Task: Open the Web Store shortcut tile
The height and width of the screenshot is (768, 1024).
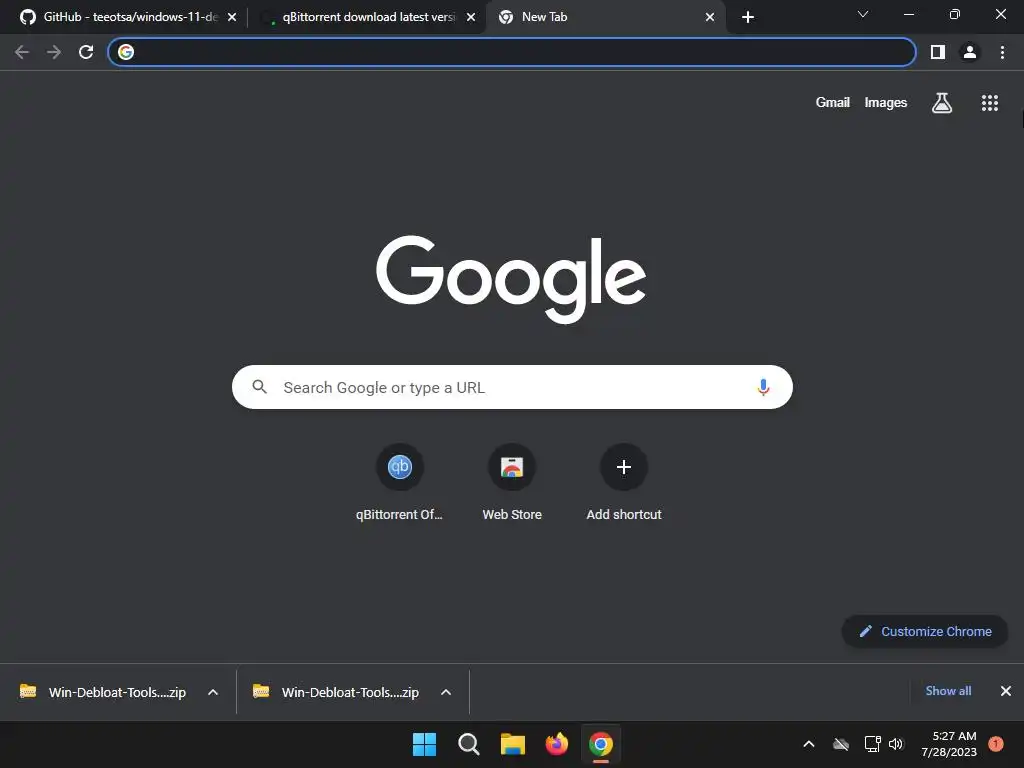Action: click(512, 483)
